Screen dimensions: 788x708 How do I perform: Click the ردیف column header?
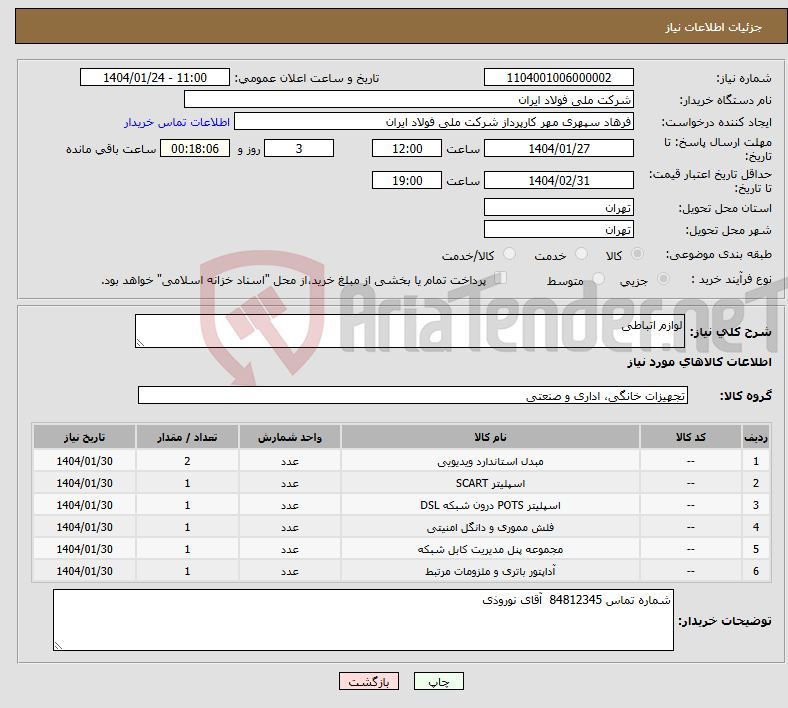(756, 437)
